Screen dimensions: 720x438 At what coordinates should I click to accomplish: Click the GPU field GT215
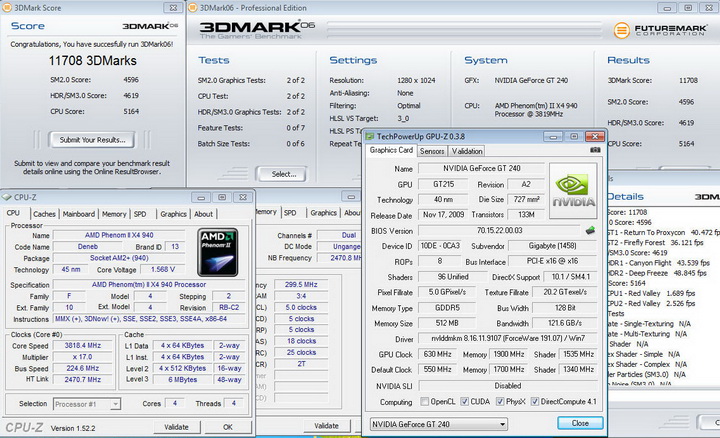pyautogui.click(x=443, y=184)
